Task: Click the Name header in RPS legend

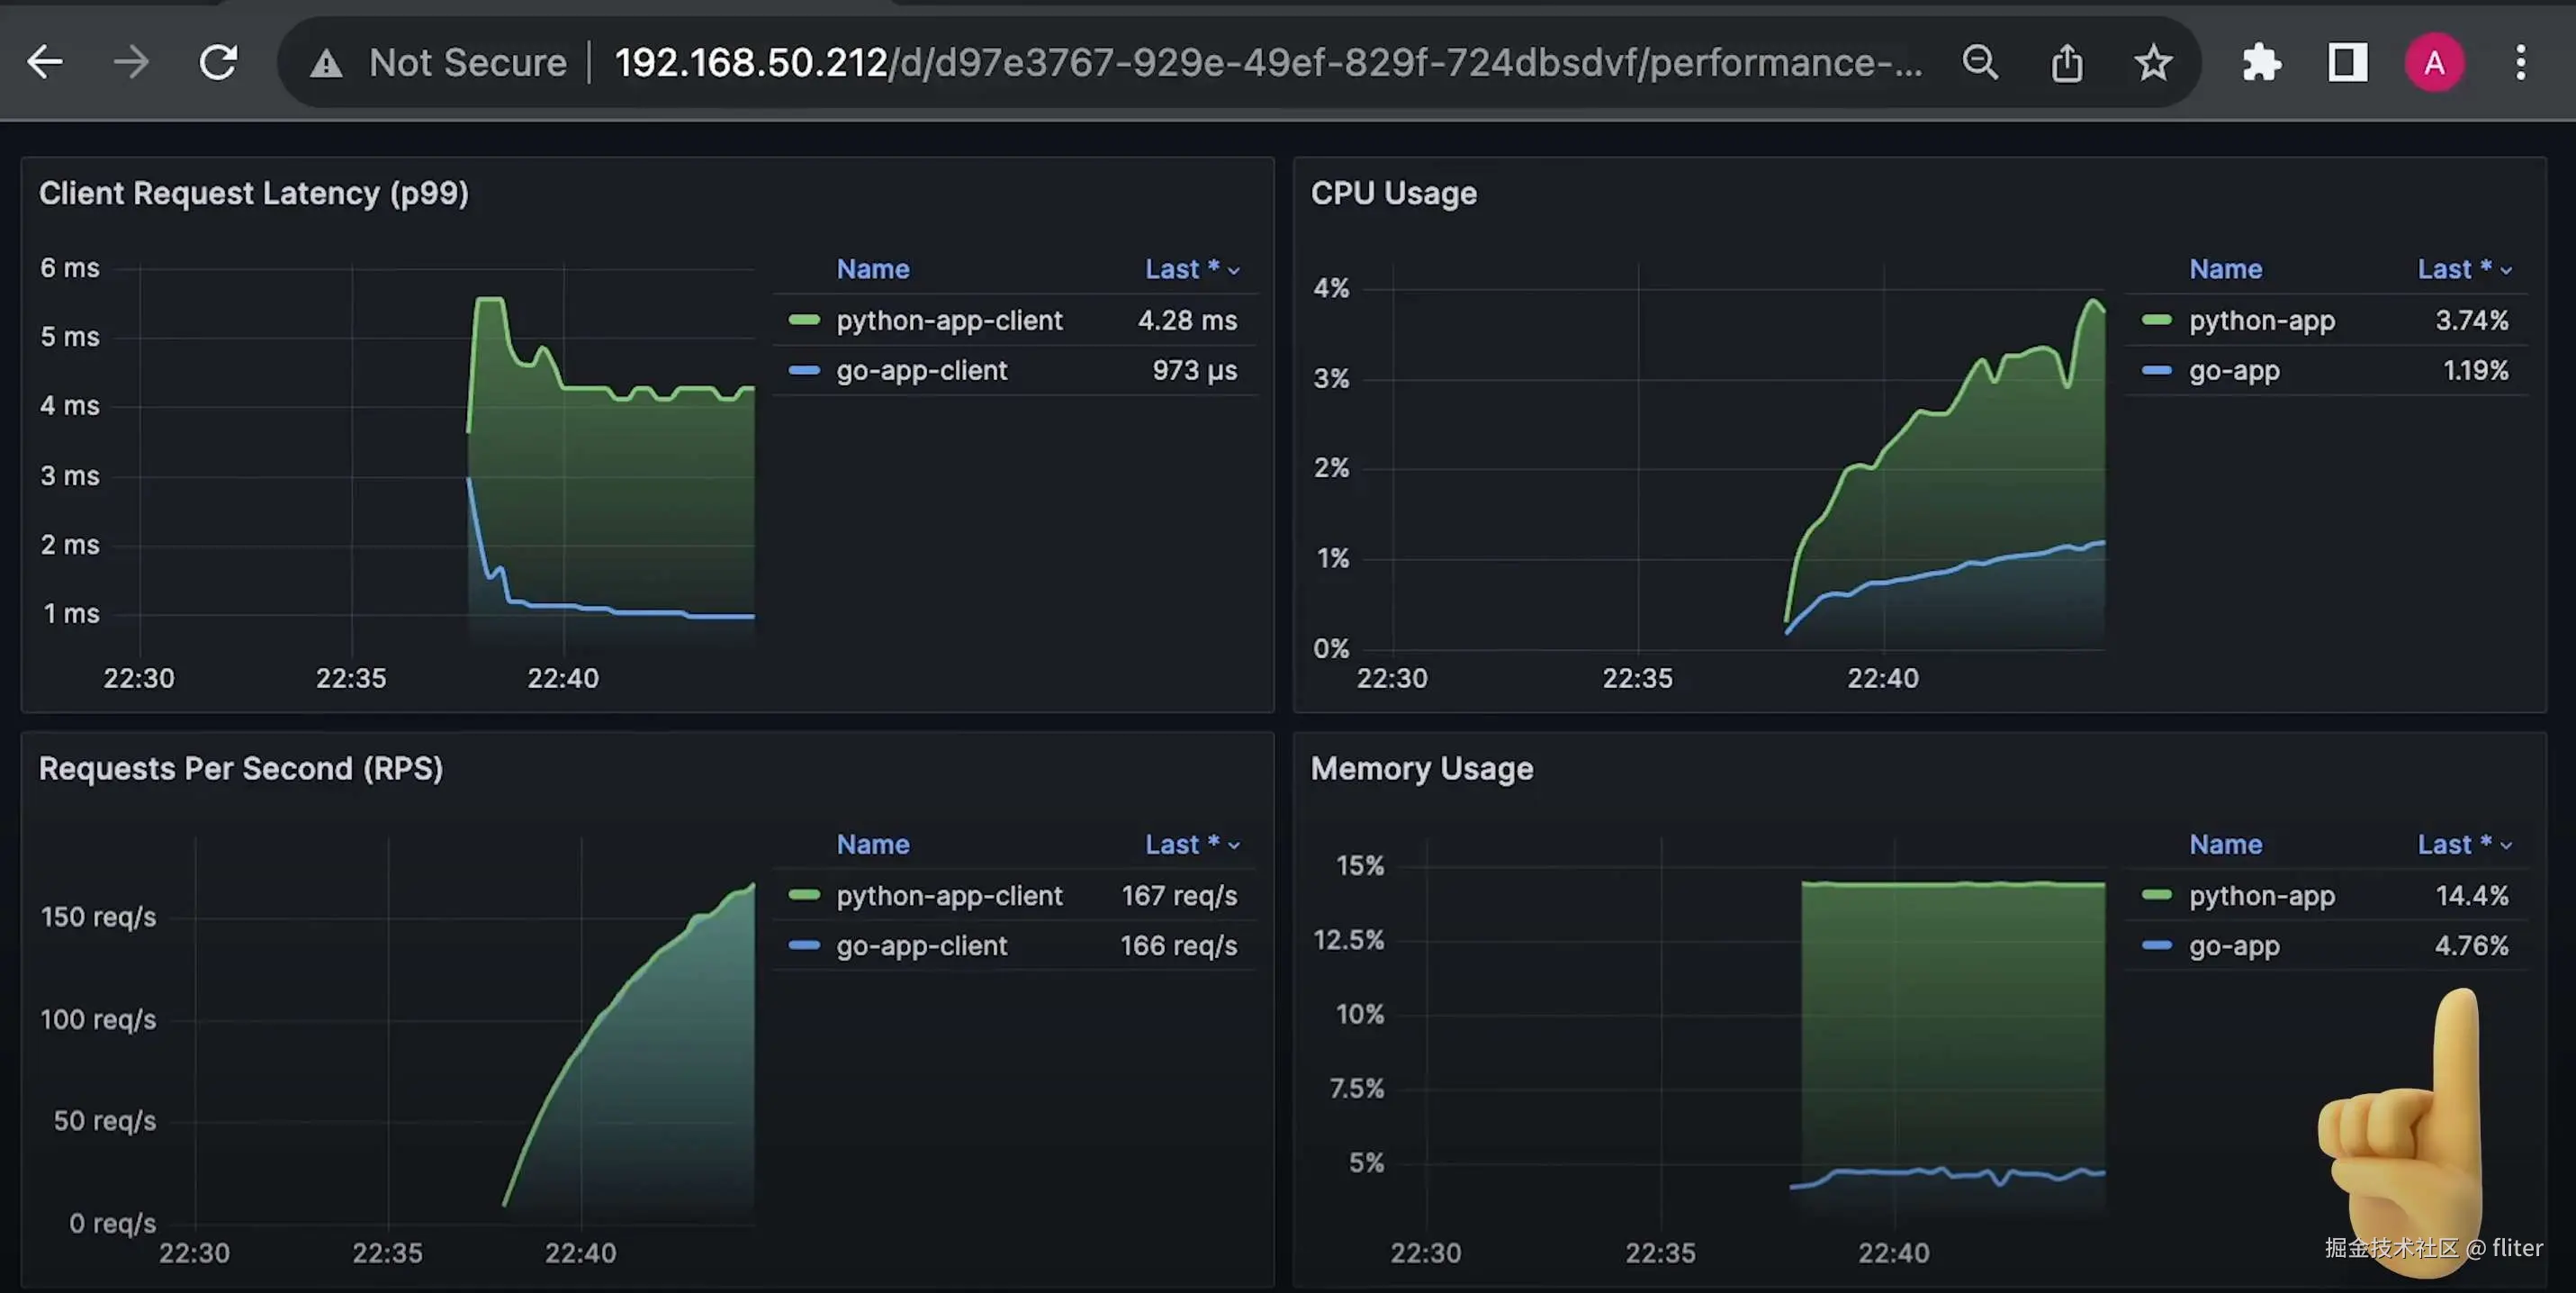Action: click(x=872, y=844)
